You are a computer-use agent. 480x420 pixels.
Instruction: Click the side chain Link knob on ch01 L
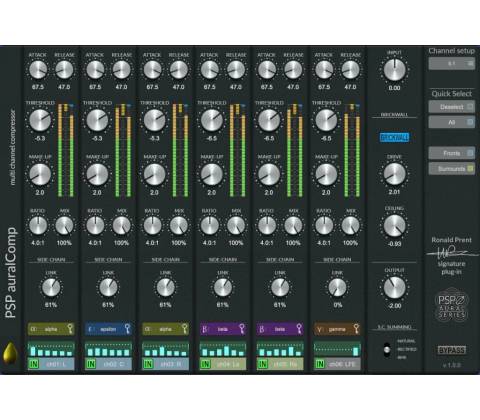pyautogui.click(x=51, y=287)
